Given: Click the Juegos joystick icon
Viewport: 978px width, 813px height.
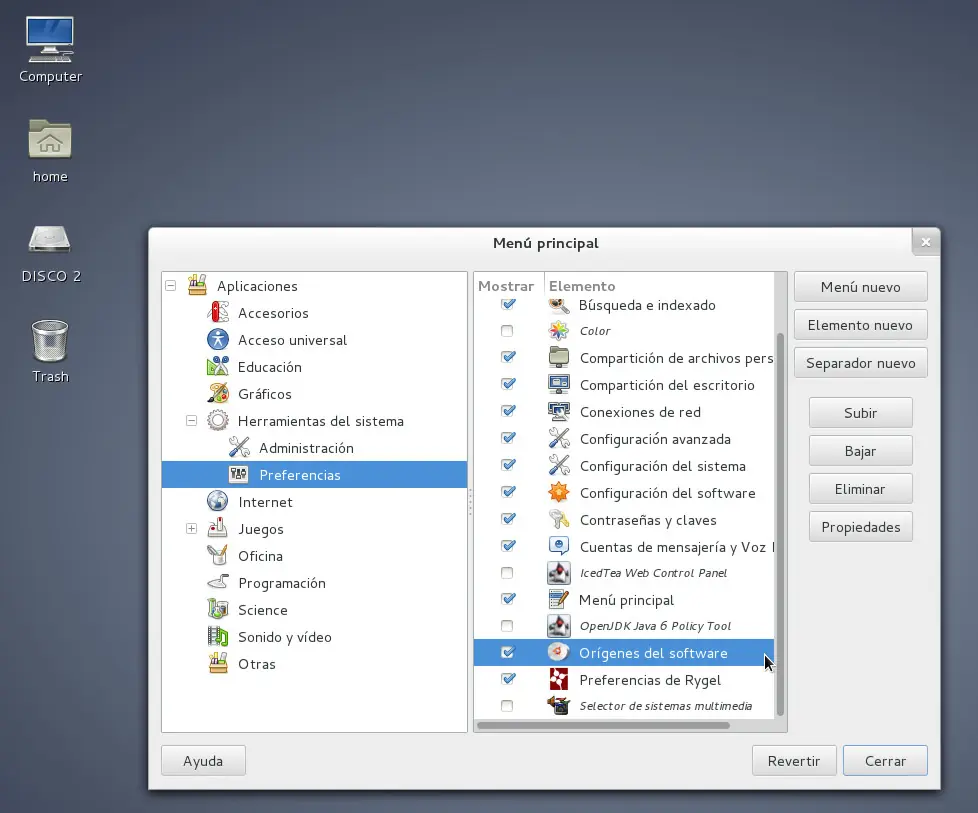Looking at the screenshot, I should [218, 528].
